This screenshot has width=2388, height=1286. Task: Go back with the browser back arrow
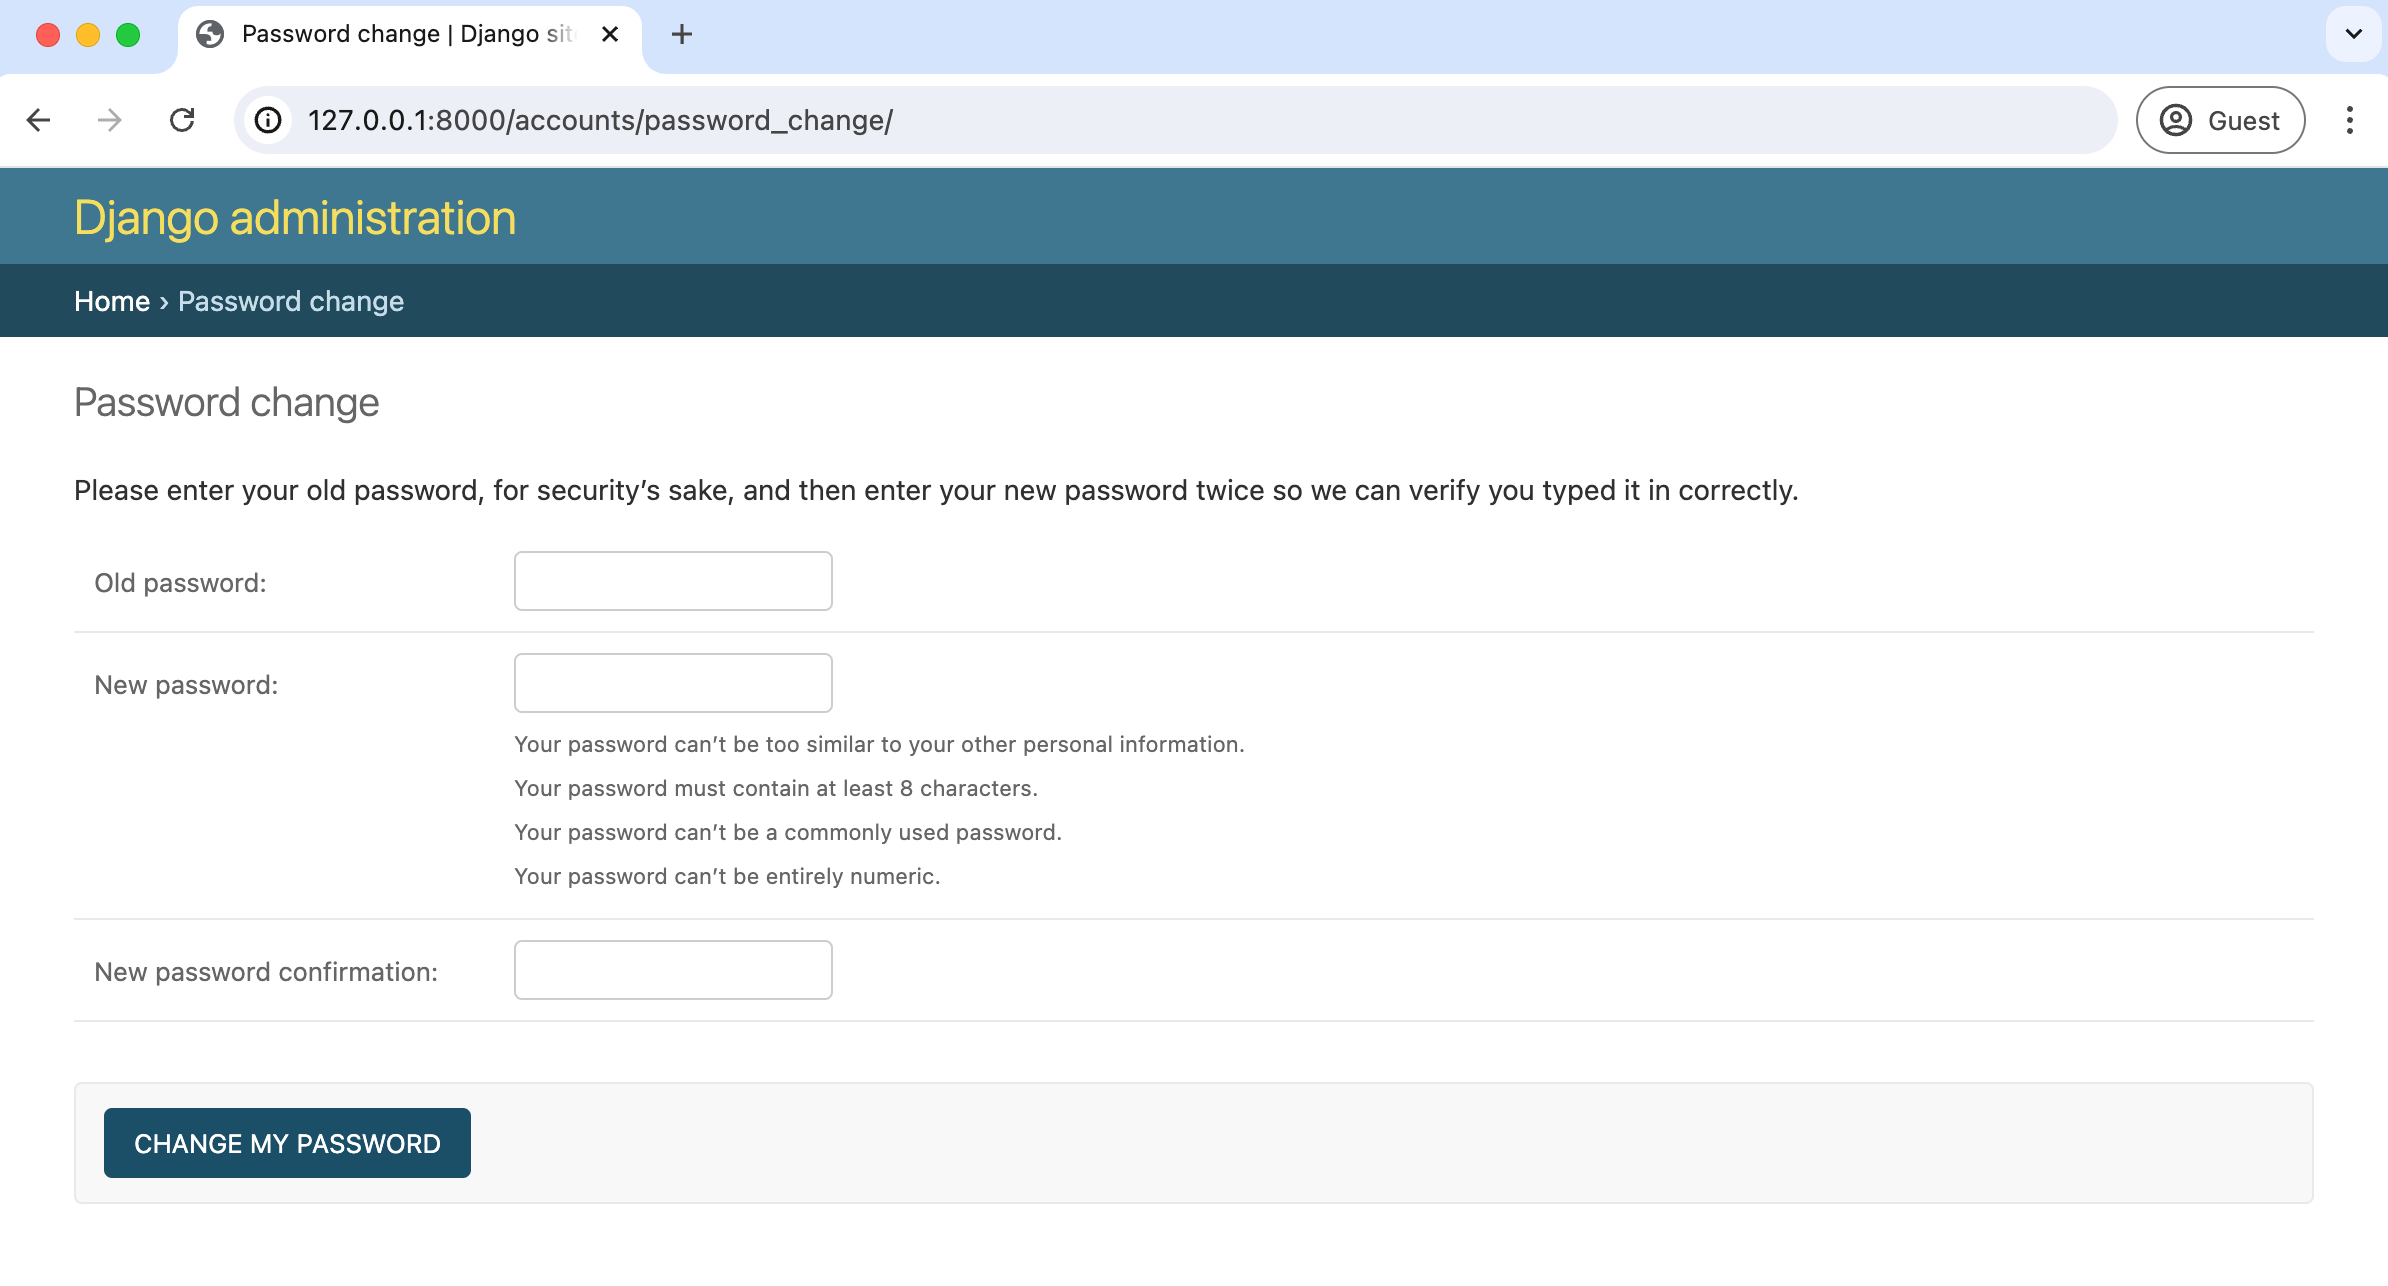pyautogui.click(x=38, y=120)
